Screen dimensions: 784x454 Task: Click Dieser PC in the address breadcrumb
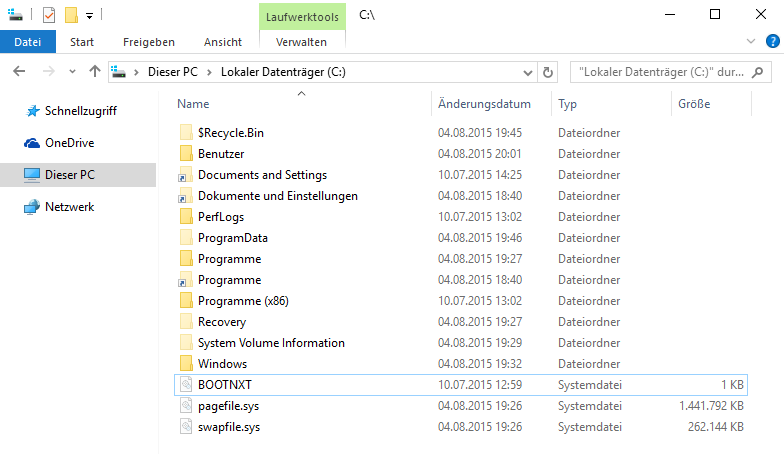tap(172, 72)
